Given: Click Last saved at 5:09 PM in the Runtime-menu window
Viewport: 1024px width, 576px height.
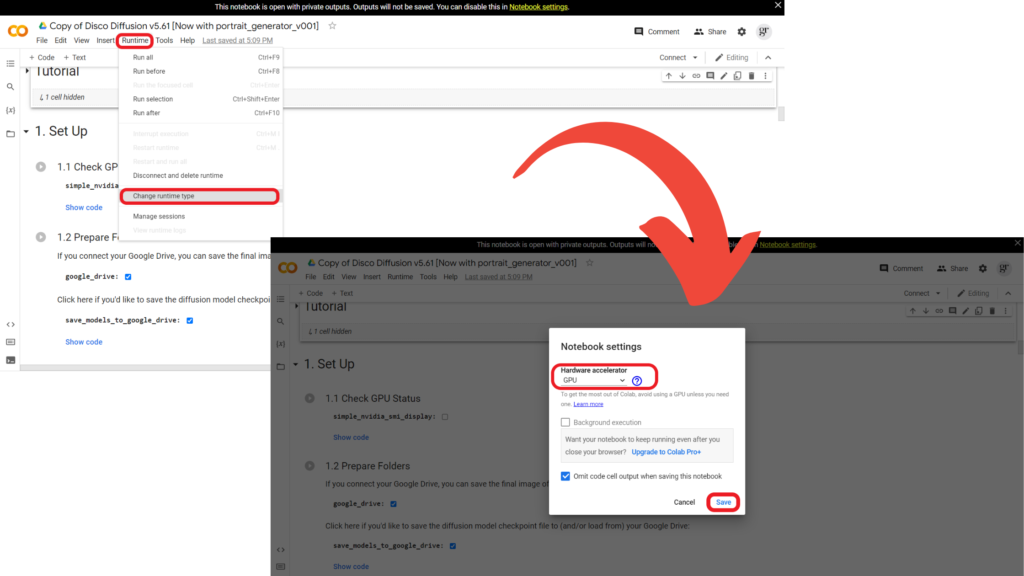Looking at the screenshot, I should (x=238, y=40).
